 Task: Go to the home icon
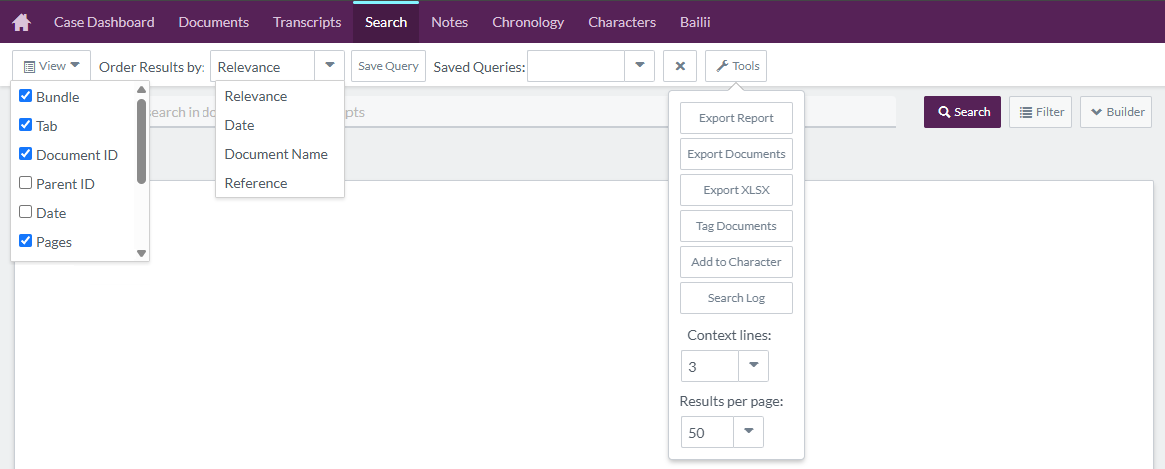22,22
